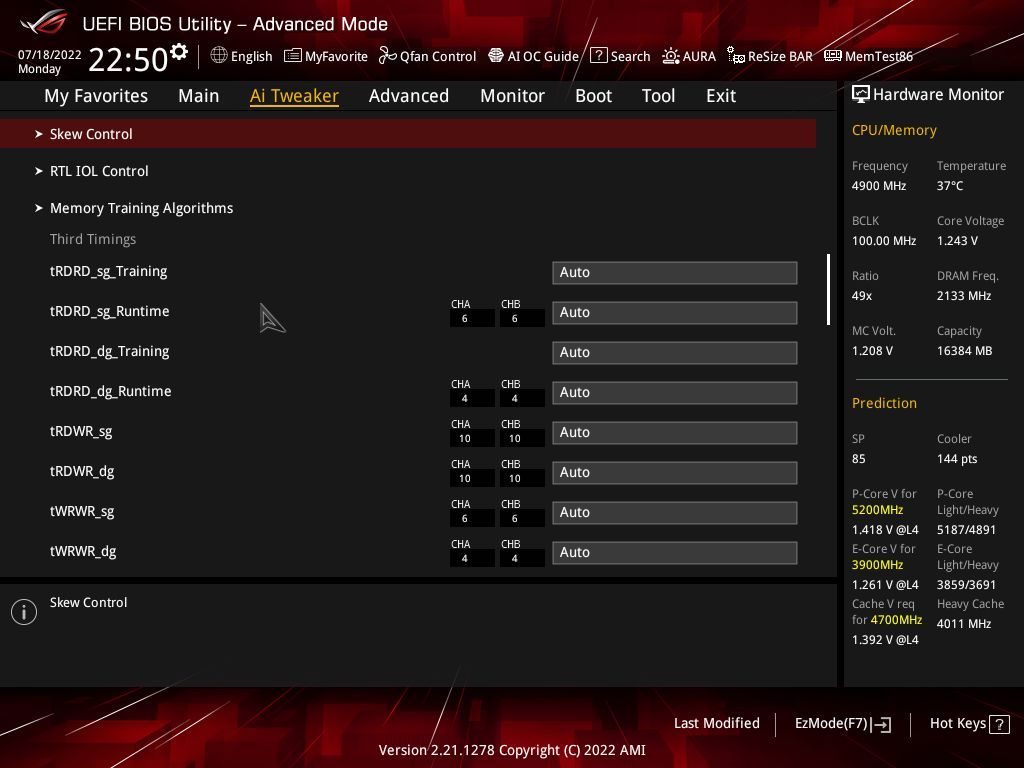The image size is (1024, 768).
Task: Open AURA lighting icon
Action: pyautogui.click(x=671, y=56)
